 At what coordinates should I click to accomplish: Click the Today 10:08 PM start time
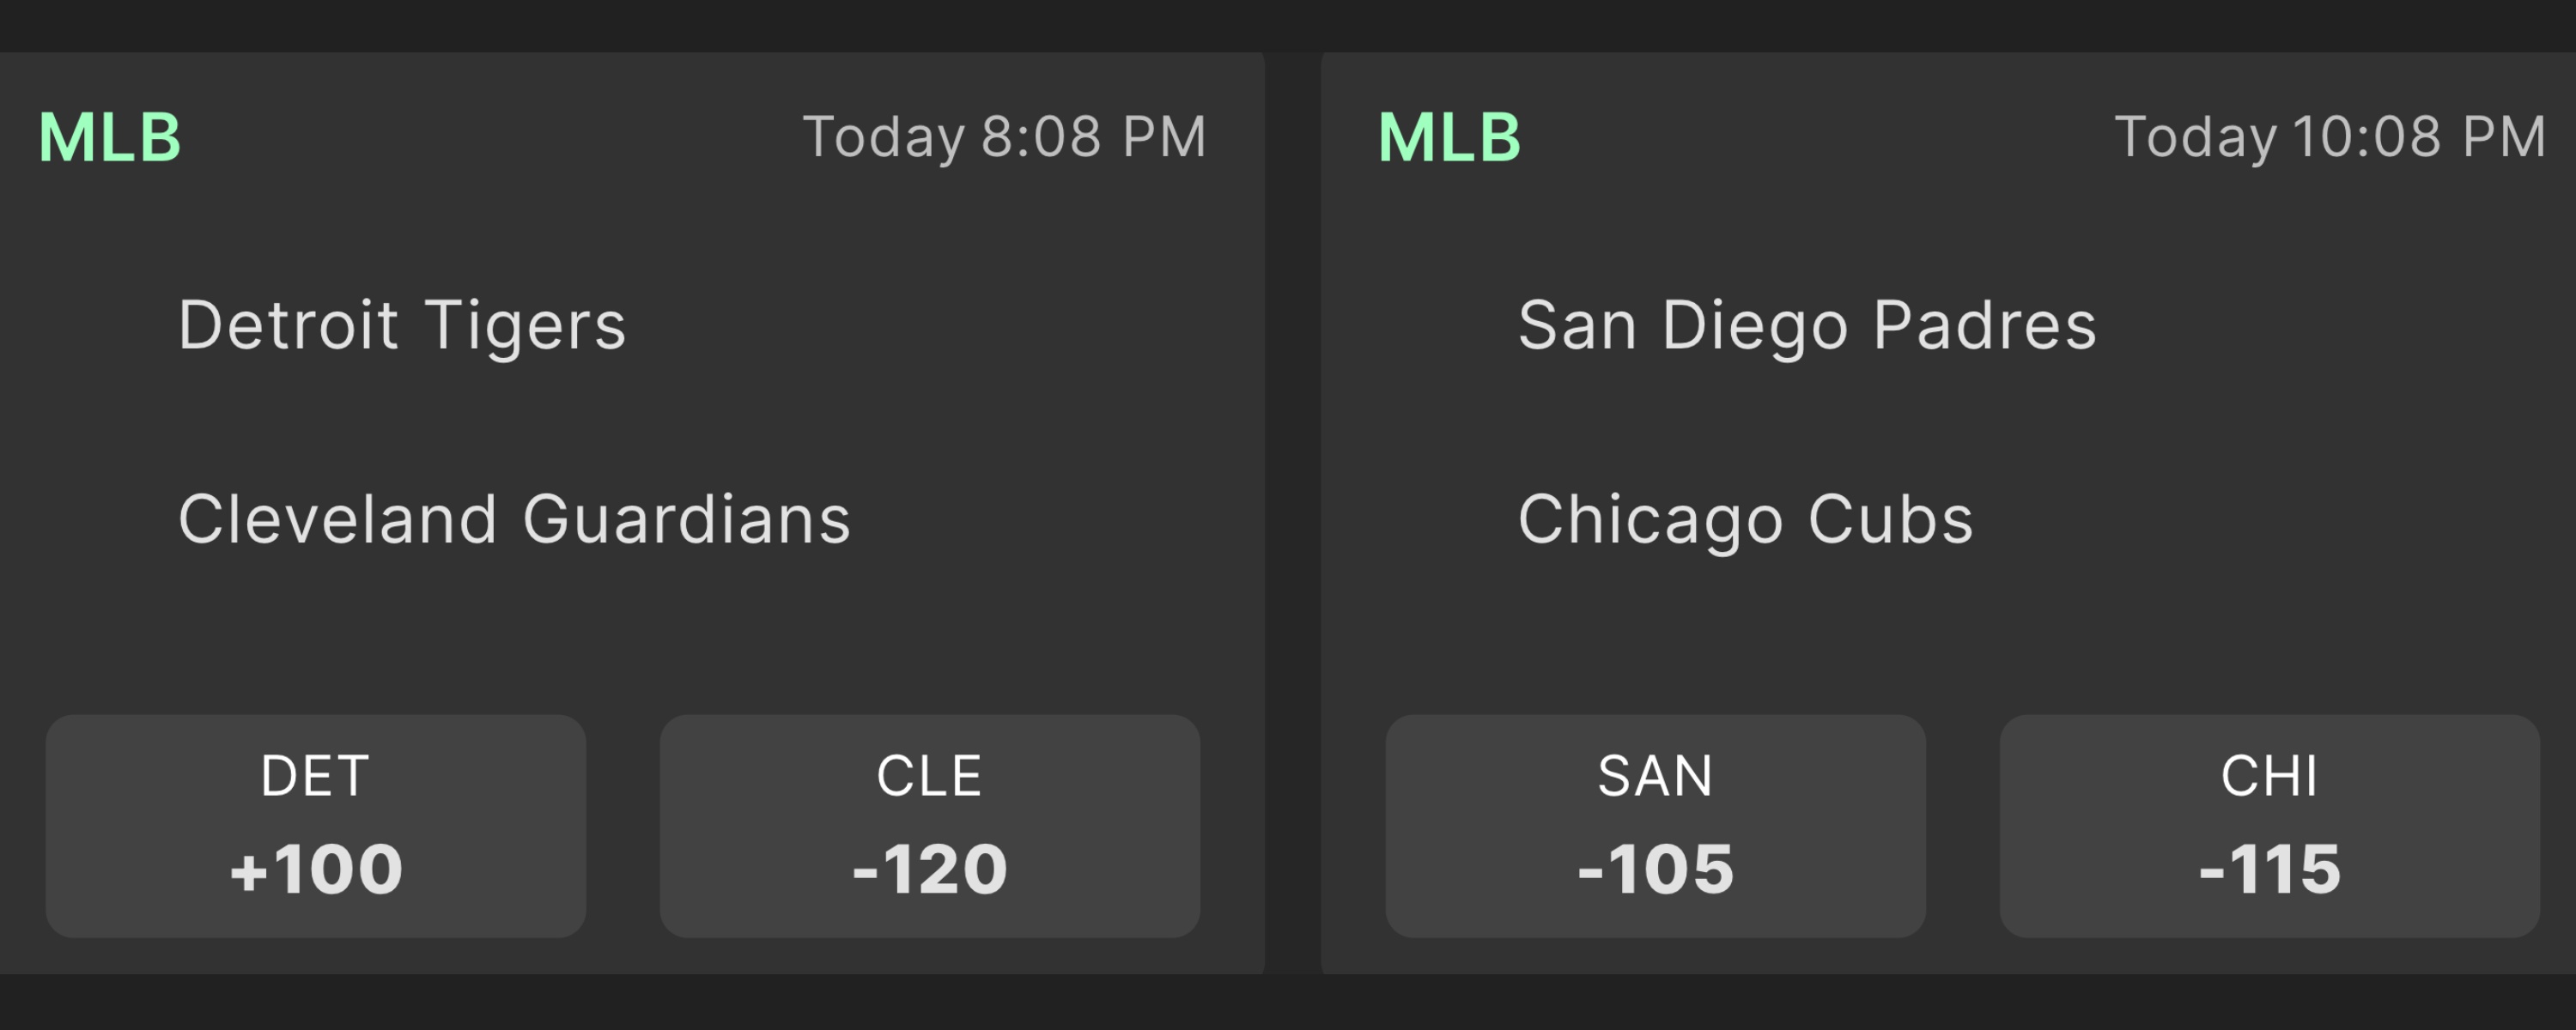[2329, 137]
